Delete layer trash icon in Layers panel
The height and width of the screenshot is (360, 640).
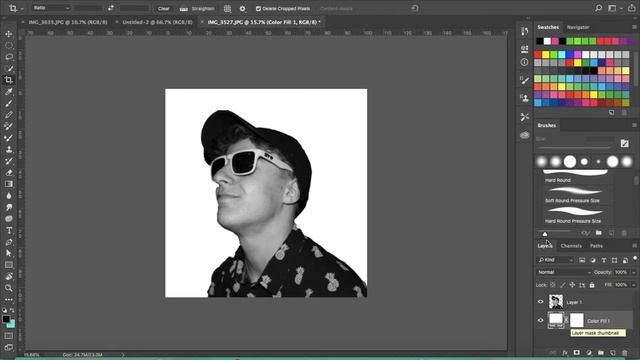[624, 353]
